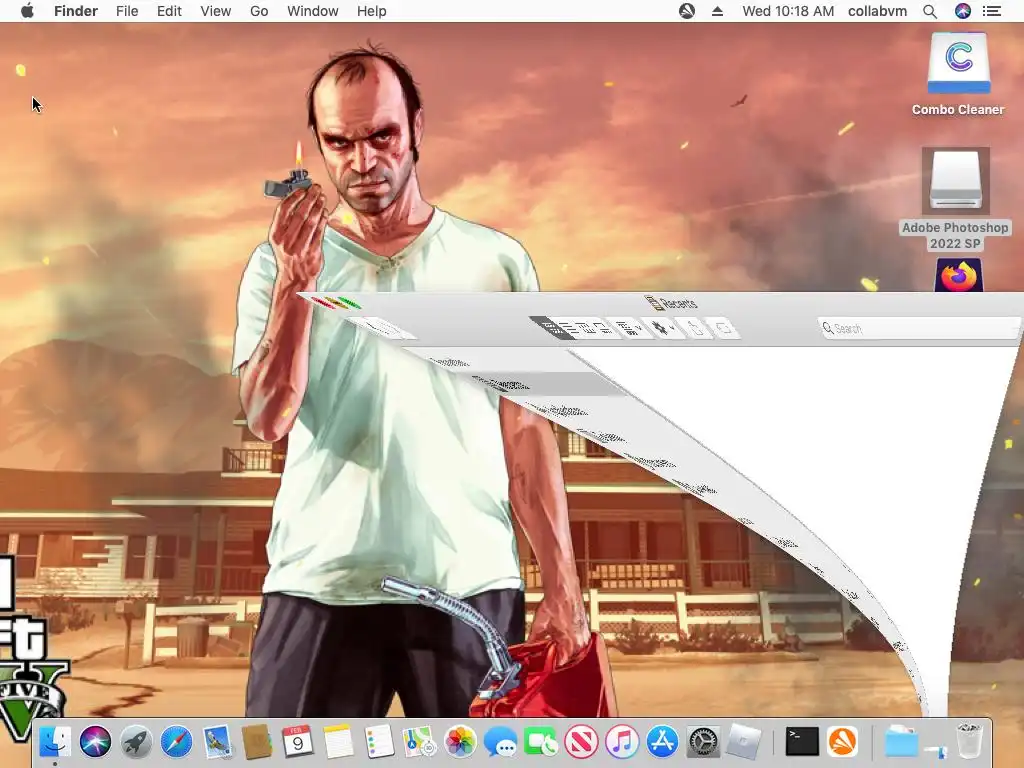Click the Siri icon in menu bar
The height and width of the screenshot is (768, 1024).
963,10
